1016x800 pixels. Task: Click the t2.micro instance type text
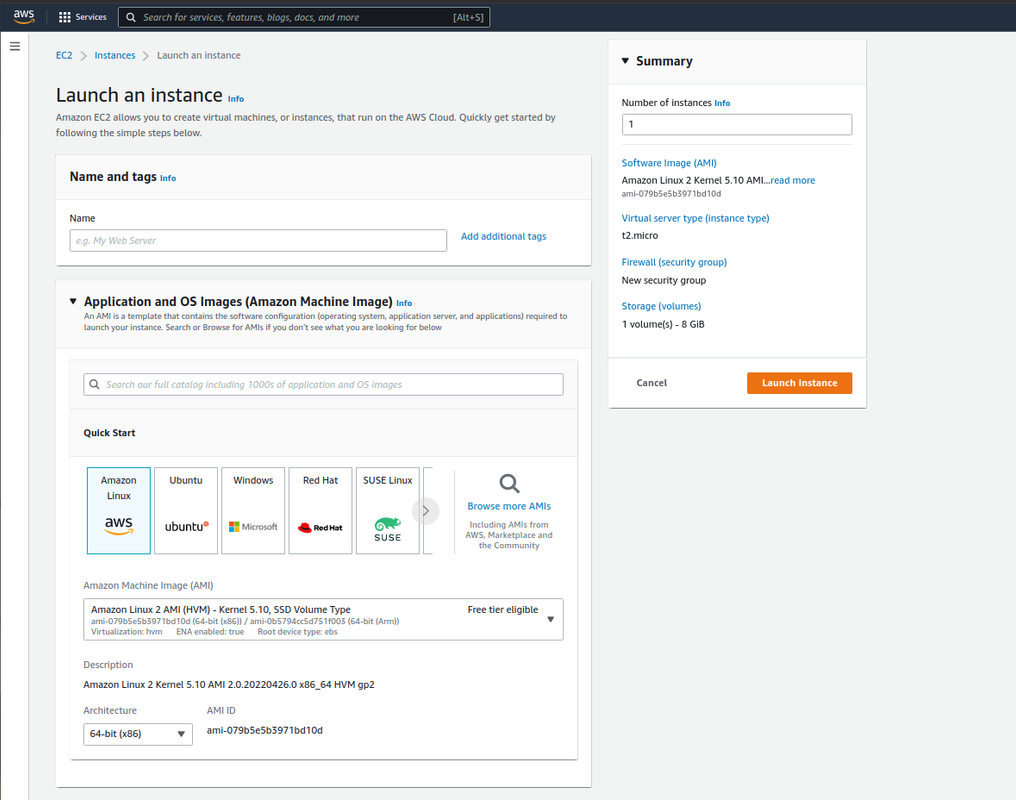[x=640, y=236]
